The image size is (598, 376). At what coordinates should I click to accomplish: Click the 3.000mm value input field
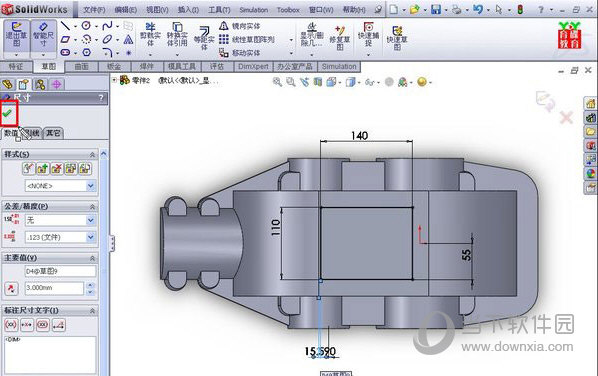(54, 288)
